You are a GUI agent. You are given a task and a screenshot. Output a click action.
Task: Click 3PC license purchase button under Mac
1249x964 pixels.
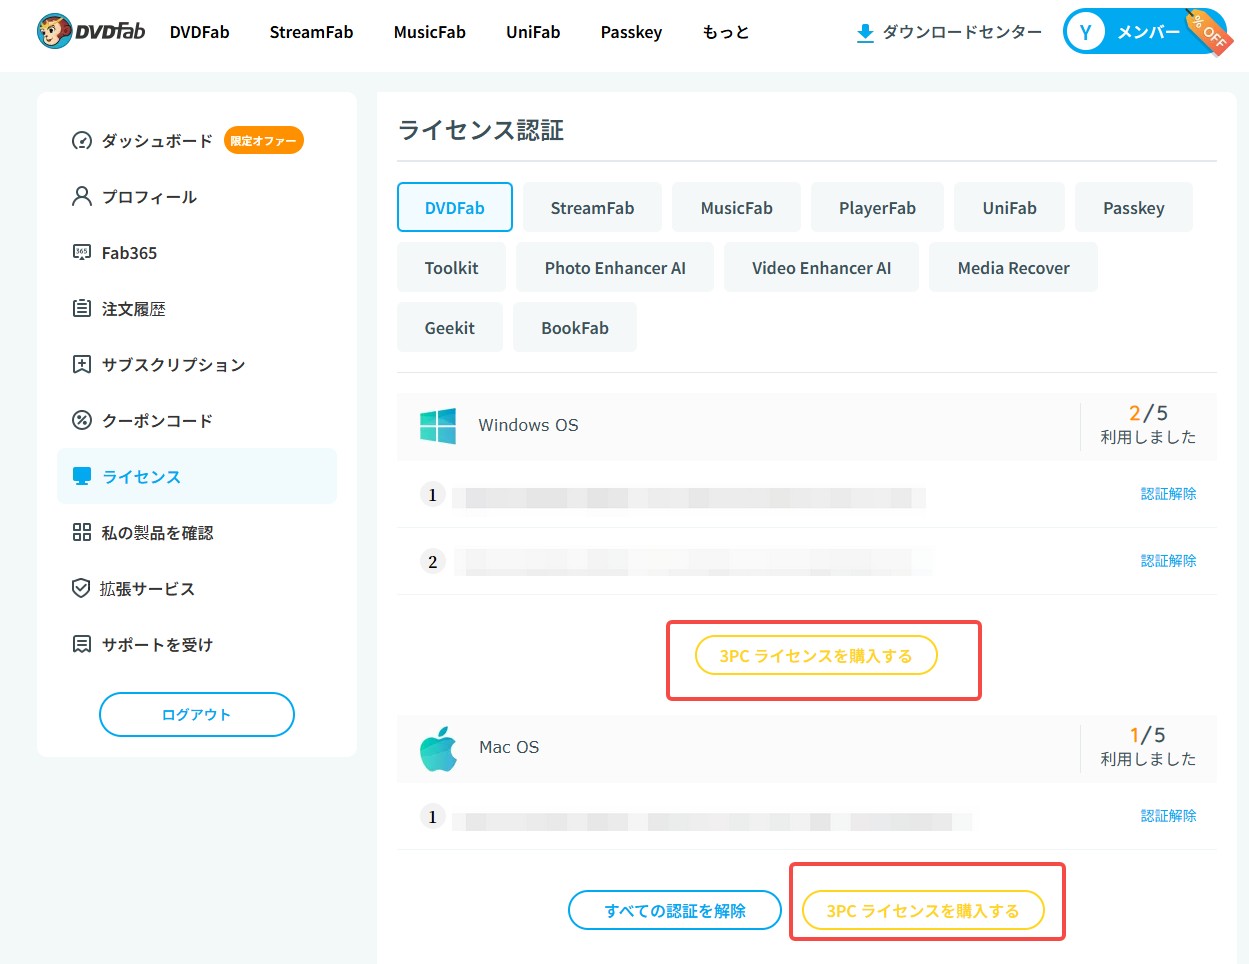pyautogui.click(x=923, y=910)
